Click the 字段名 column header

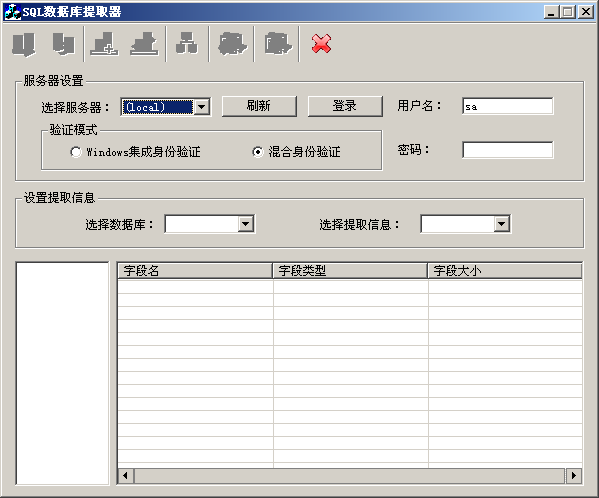point(195,271)
